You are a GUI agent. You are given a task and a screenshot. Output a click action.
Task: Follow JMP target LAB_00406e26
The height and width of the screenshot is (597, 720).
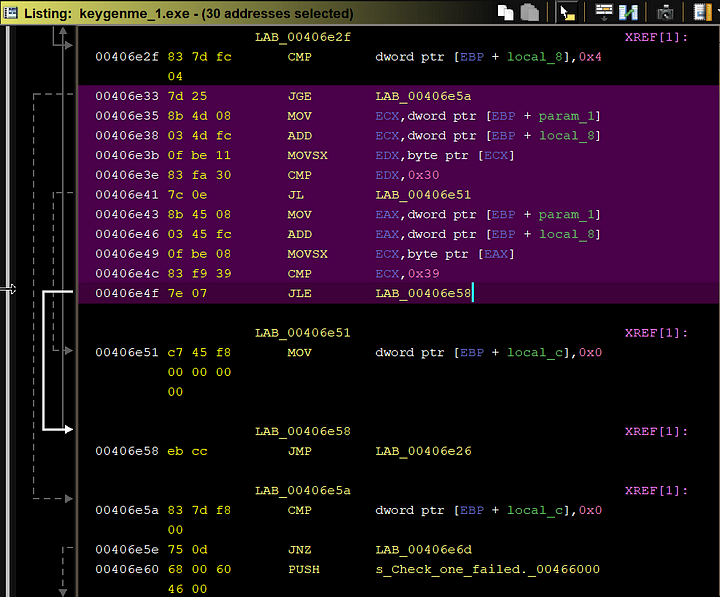[423, 451]
